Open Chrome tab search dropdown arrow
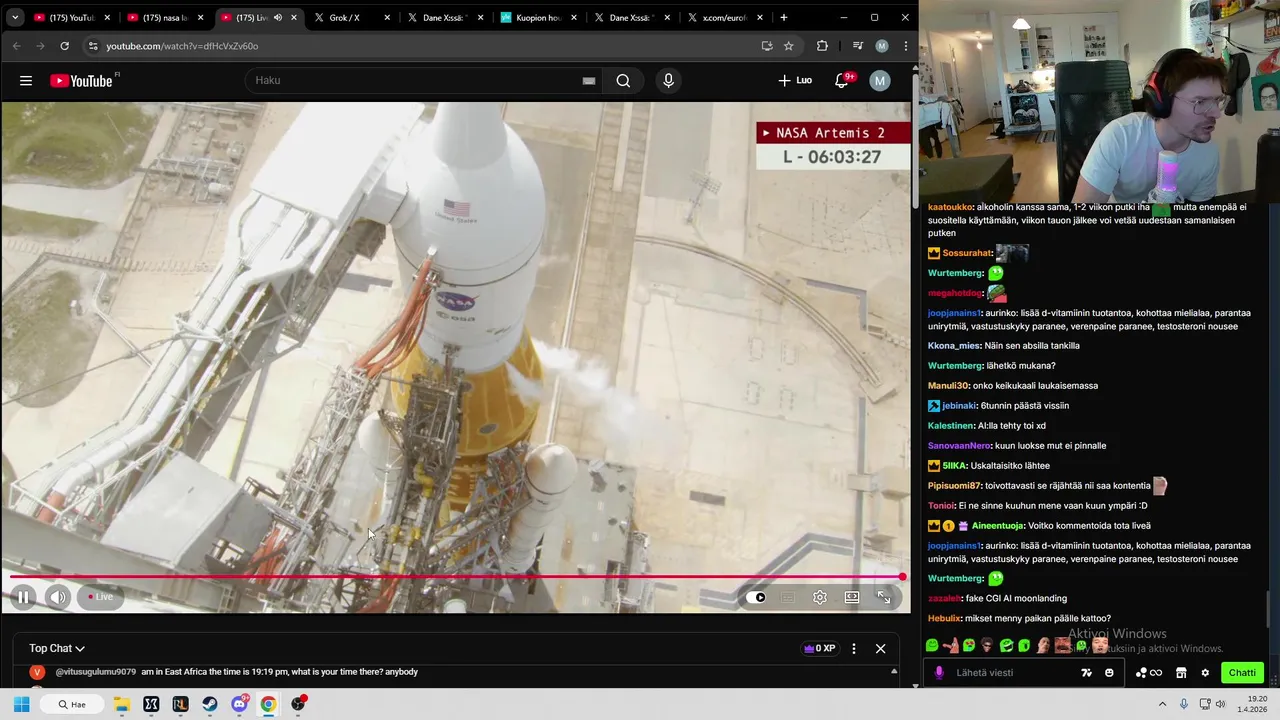The width and height of the screenshot is (1280, 720). tap(14, 17)
